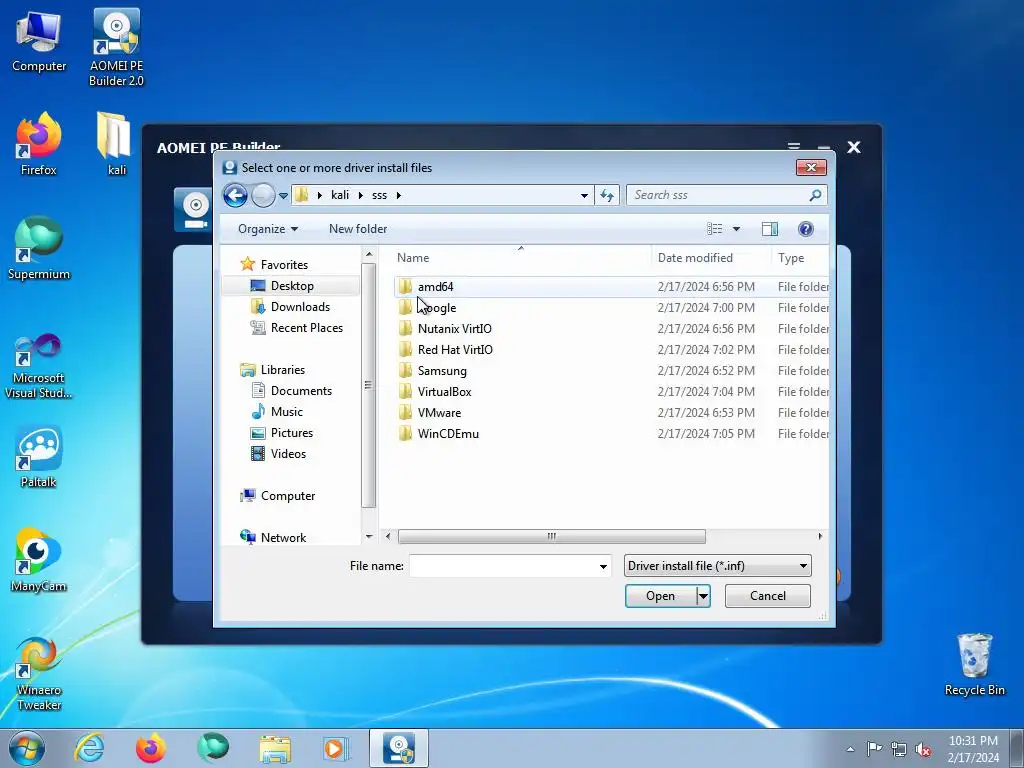Viewport: 1024px width, 768px height.
Task: Open Action Center flag in tray
Action: pyautogui.click(x=874, y=749)
